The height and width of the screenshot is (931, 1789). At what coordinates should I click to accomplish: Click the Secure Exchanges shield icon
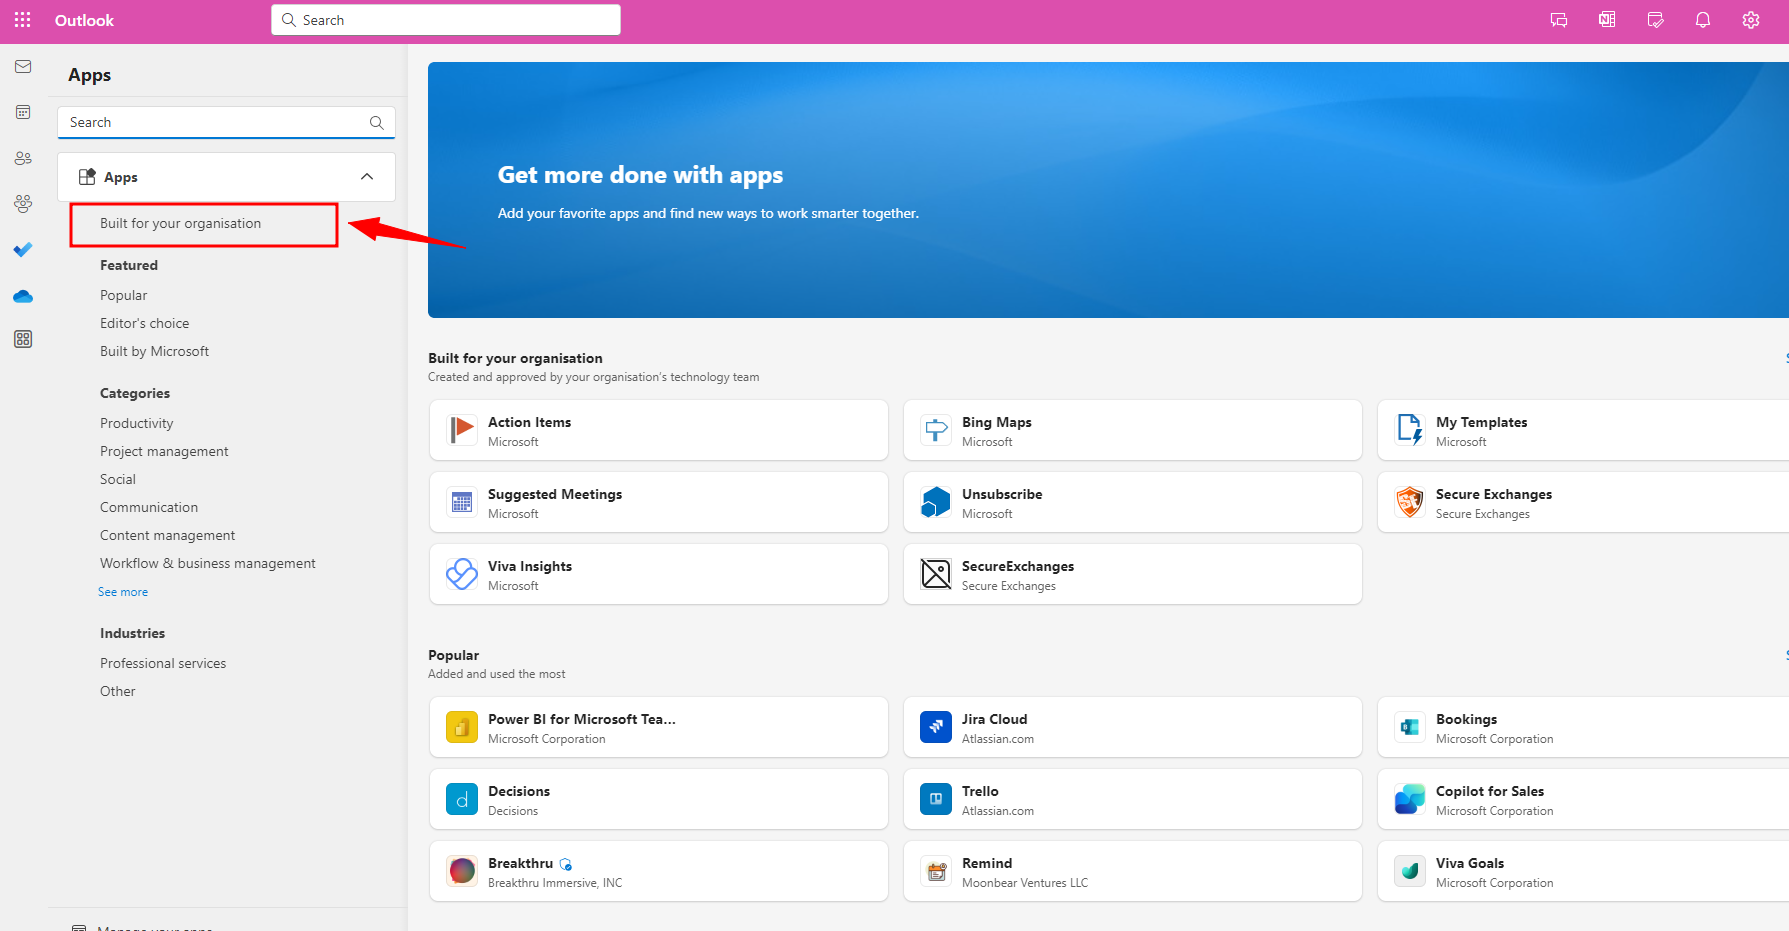[1410, 502]
